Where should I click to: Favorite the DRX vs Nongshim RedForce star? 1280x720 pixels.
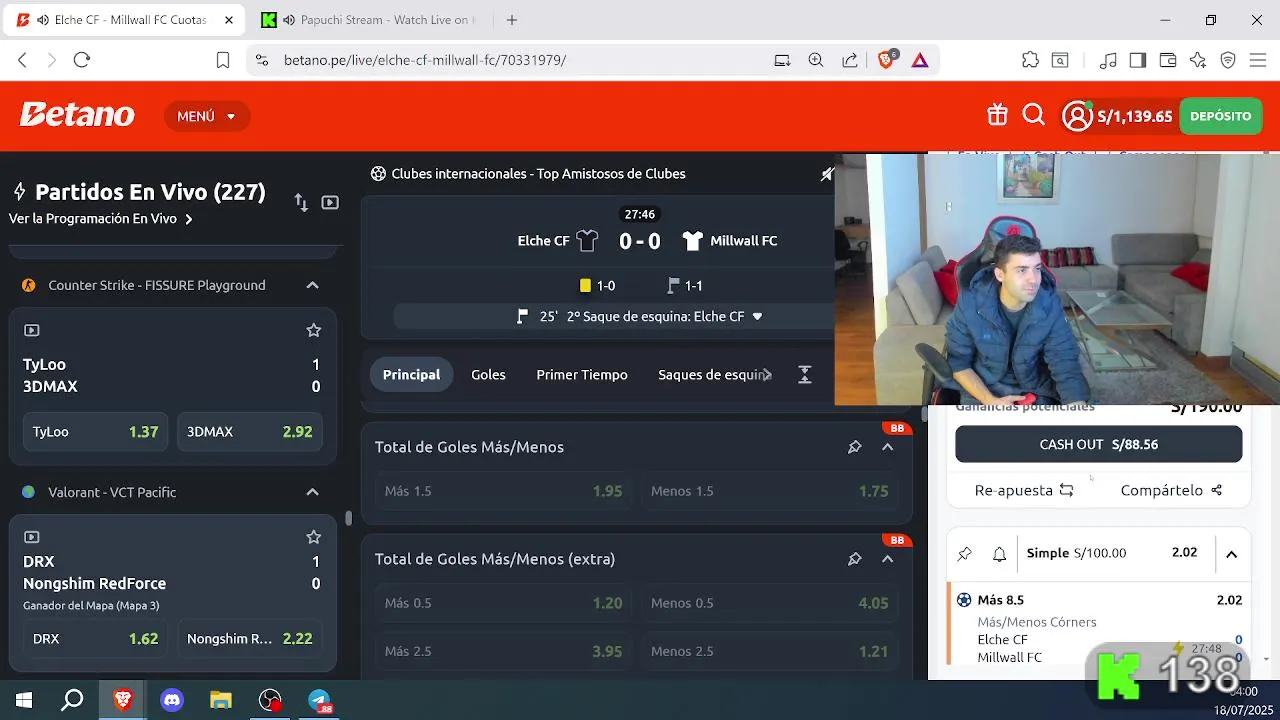pos(313,537)
